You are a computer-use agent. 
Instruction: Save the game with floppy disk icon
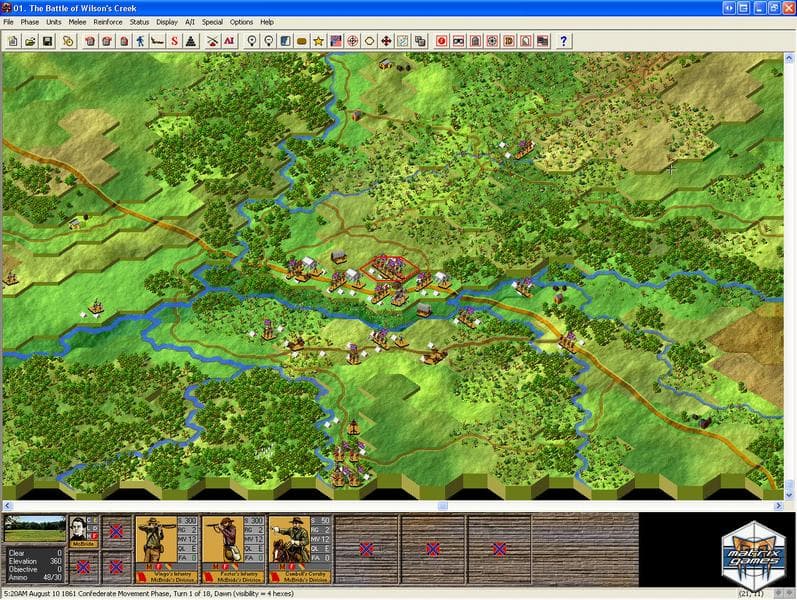[47, 41]
